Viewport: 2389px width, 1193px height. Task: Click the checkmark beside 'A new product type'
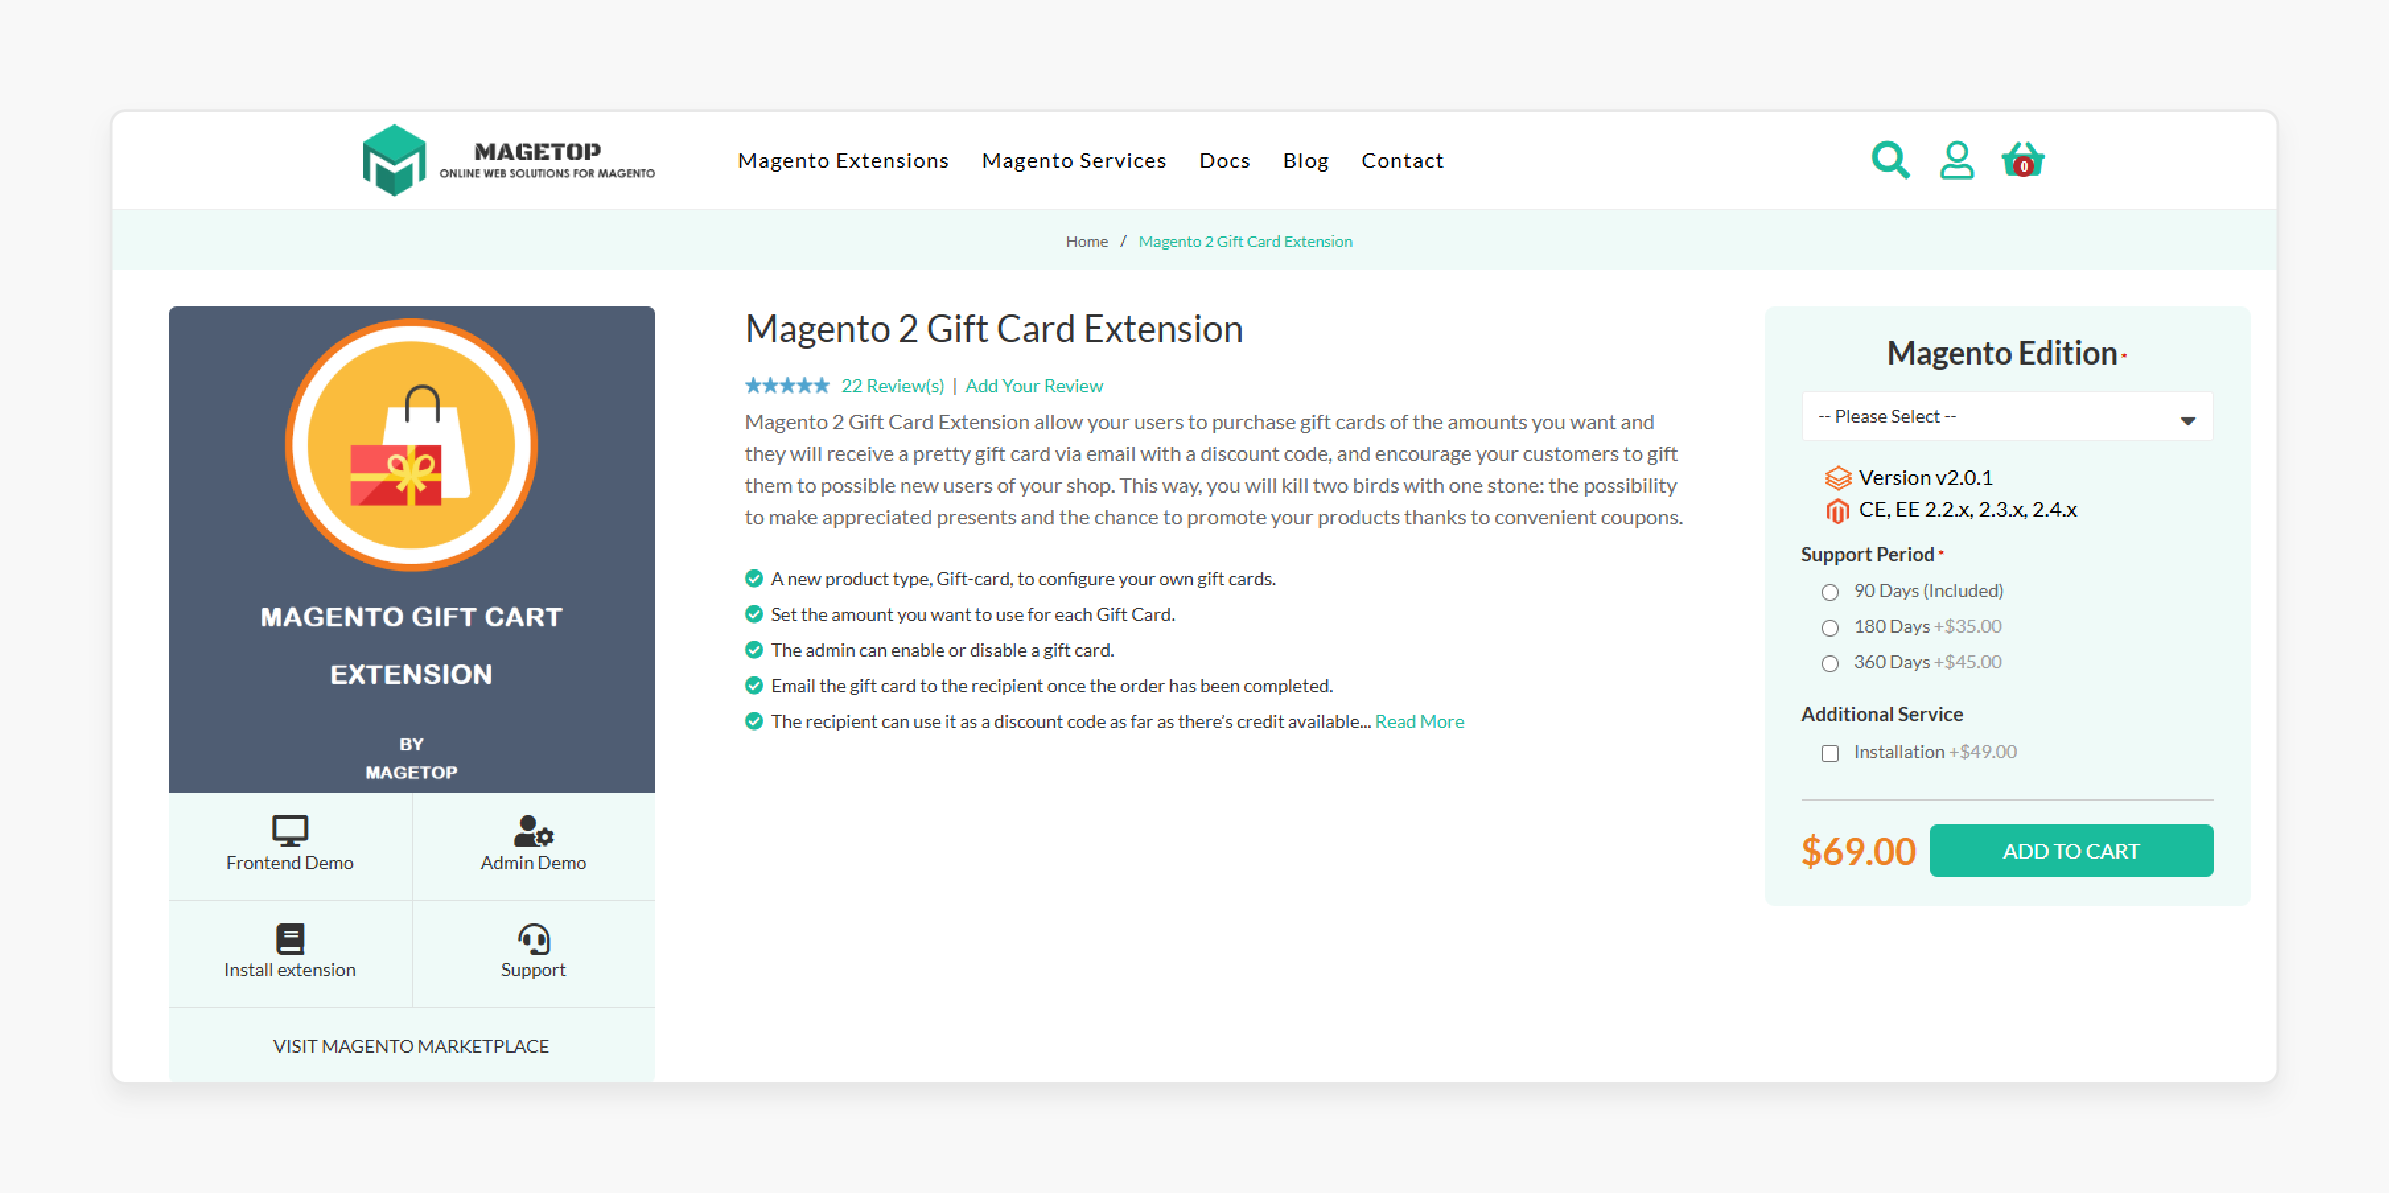754,578
